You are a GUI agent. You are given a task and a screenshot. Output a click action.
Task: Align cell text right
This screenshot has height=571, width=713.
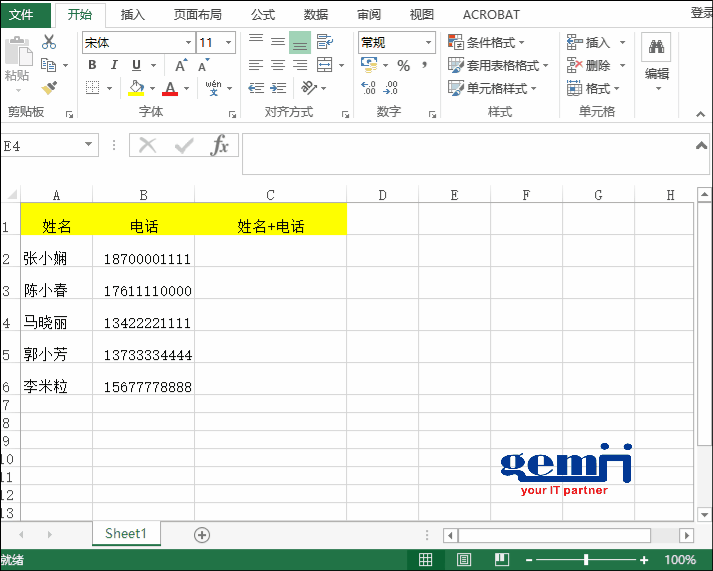(300, 65)
